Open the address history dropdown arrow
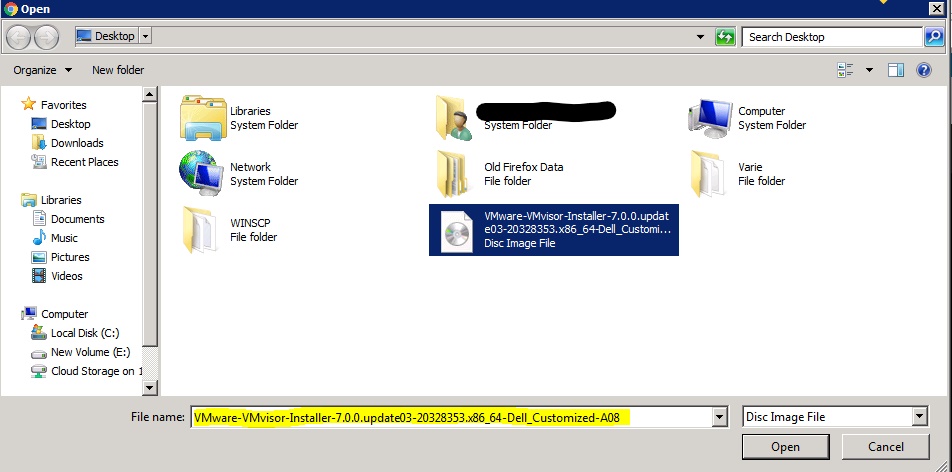952x472 pixels. click(x=700, y=37)
